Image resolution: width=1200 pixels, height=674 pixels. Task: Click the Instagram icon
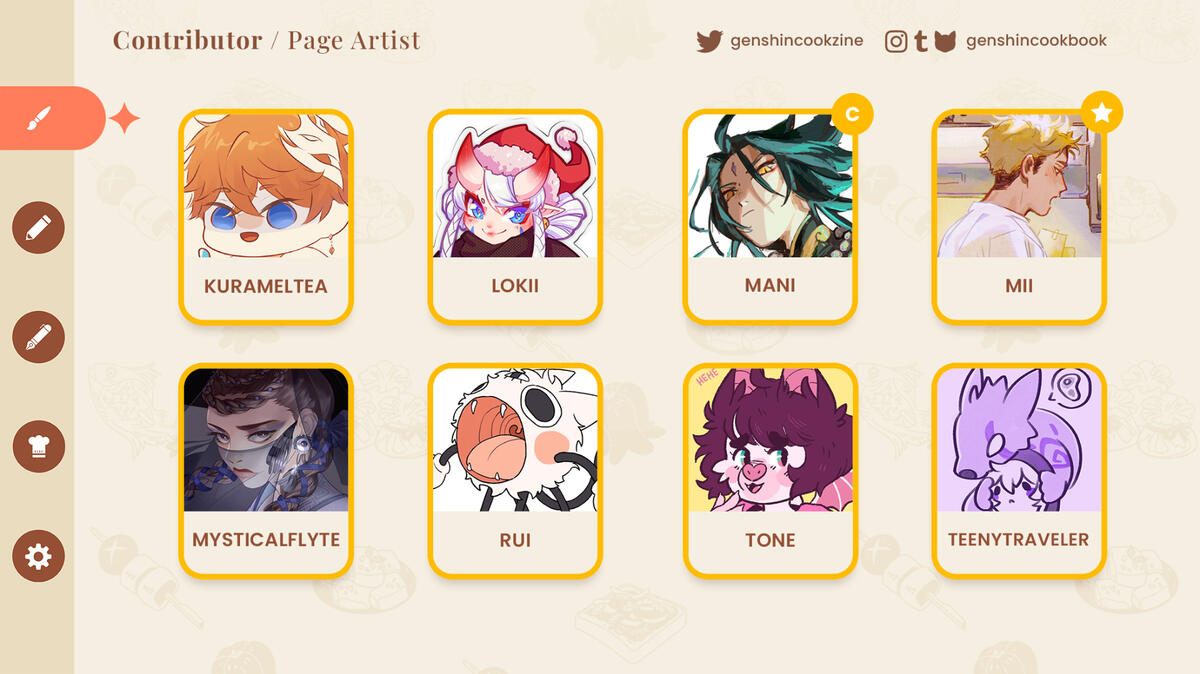coord(897,41)
